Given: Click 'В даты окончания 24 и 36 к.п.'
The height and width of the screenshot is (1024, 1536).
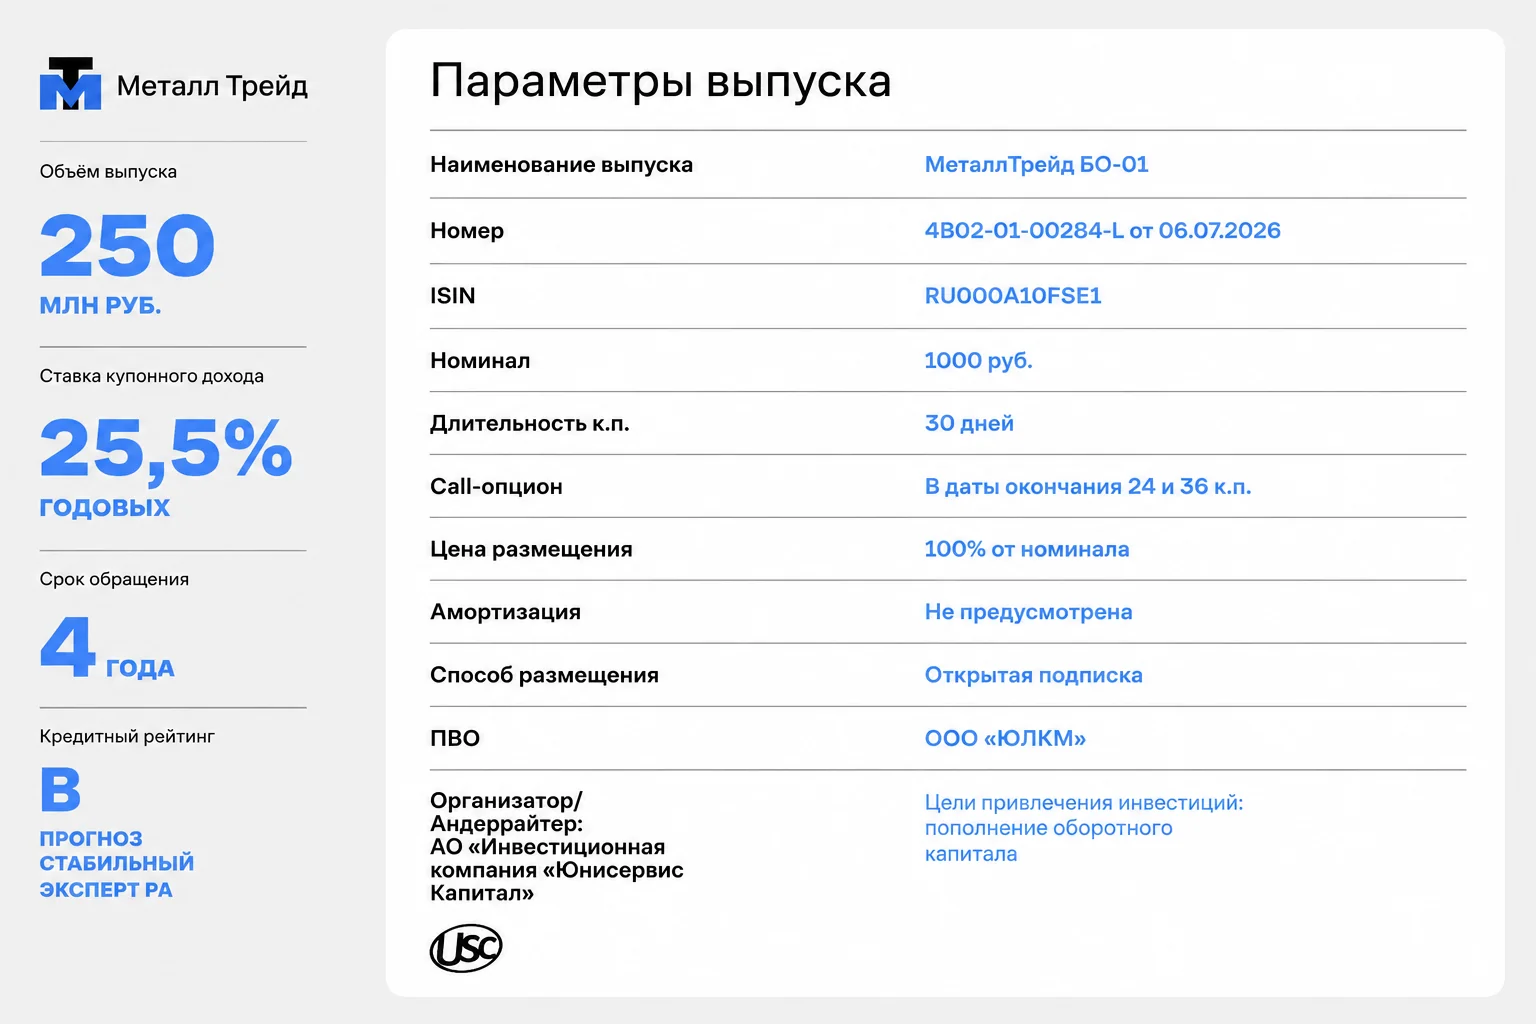Looking at the screenshot, I should tap(1088, 487).
